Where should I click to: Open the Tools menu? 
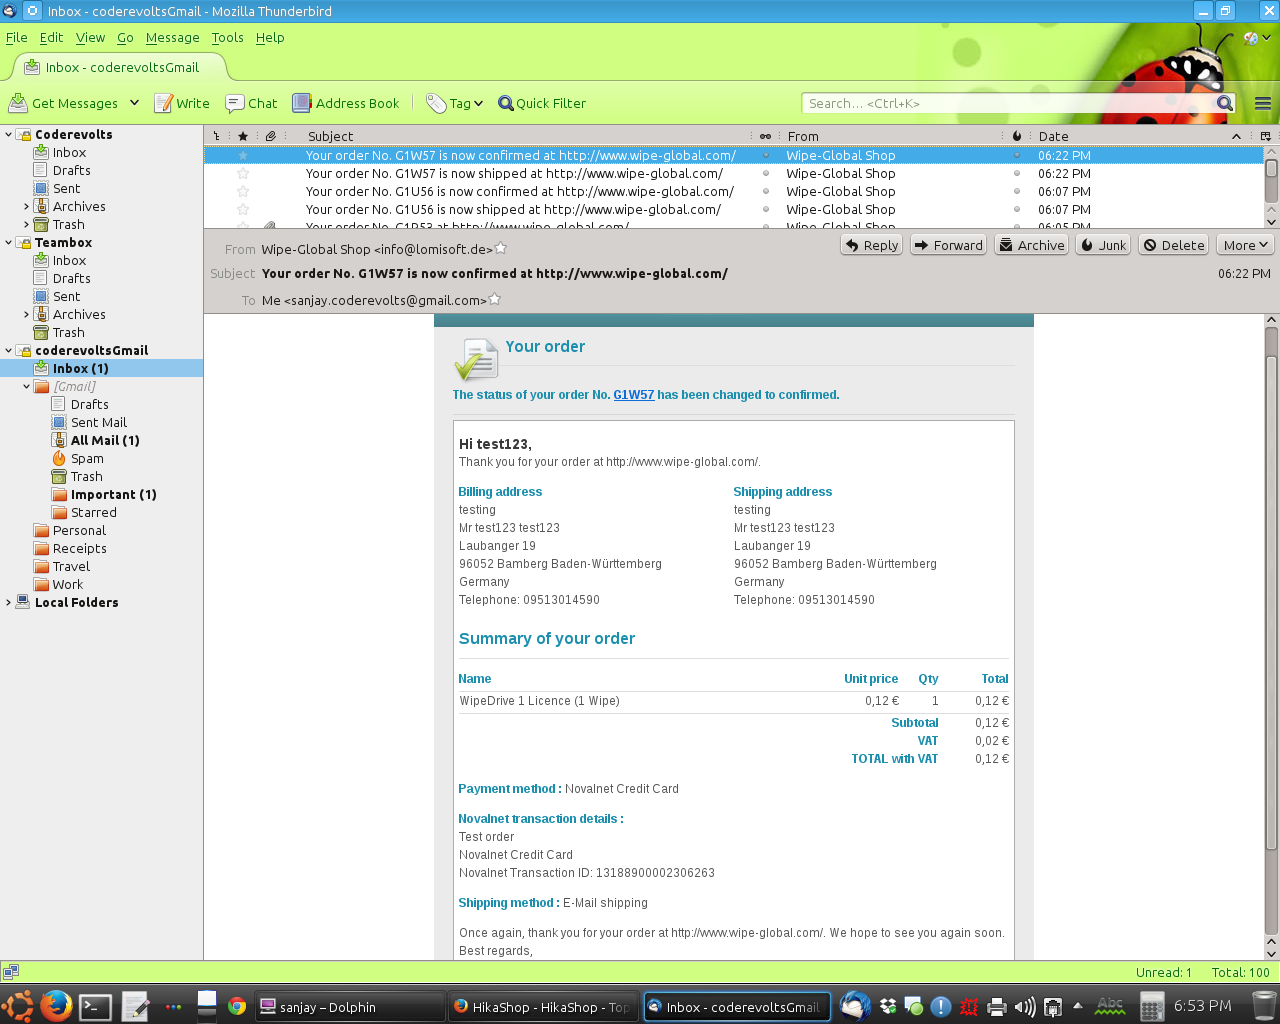click(x=227, y=38)
